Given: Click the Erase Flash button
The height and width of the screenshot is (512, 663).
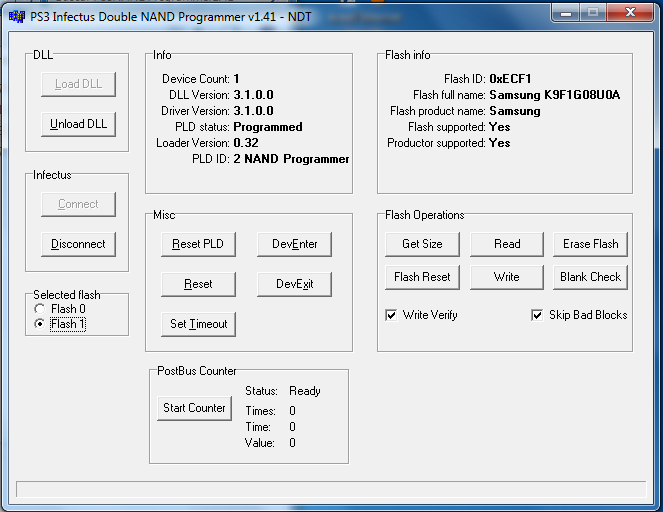Looking at the screenshot, I should [x=590, y=244].
